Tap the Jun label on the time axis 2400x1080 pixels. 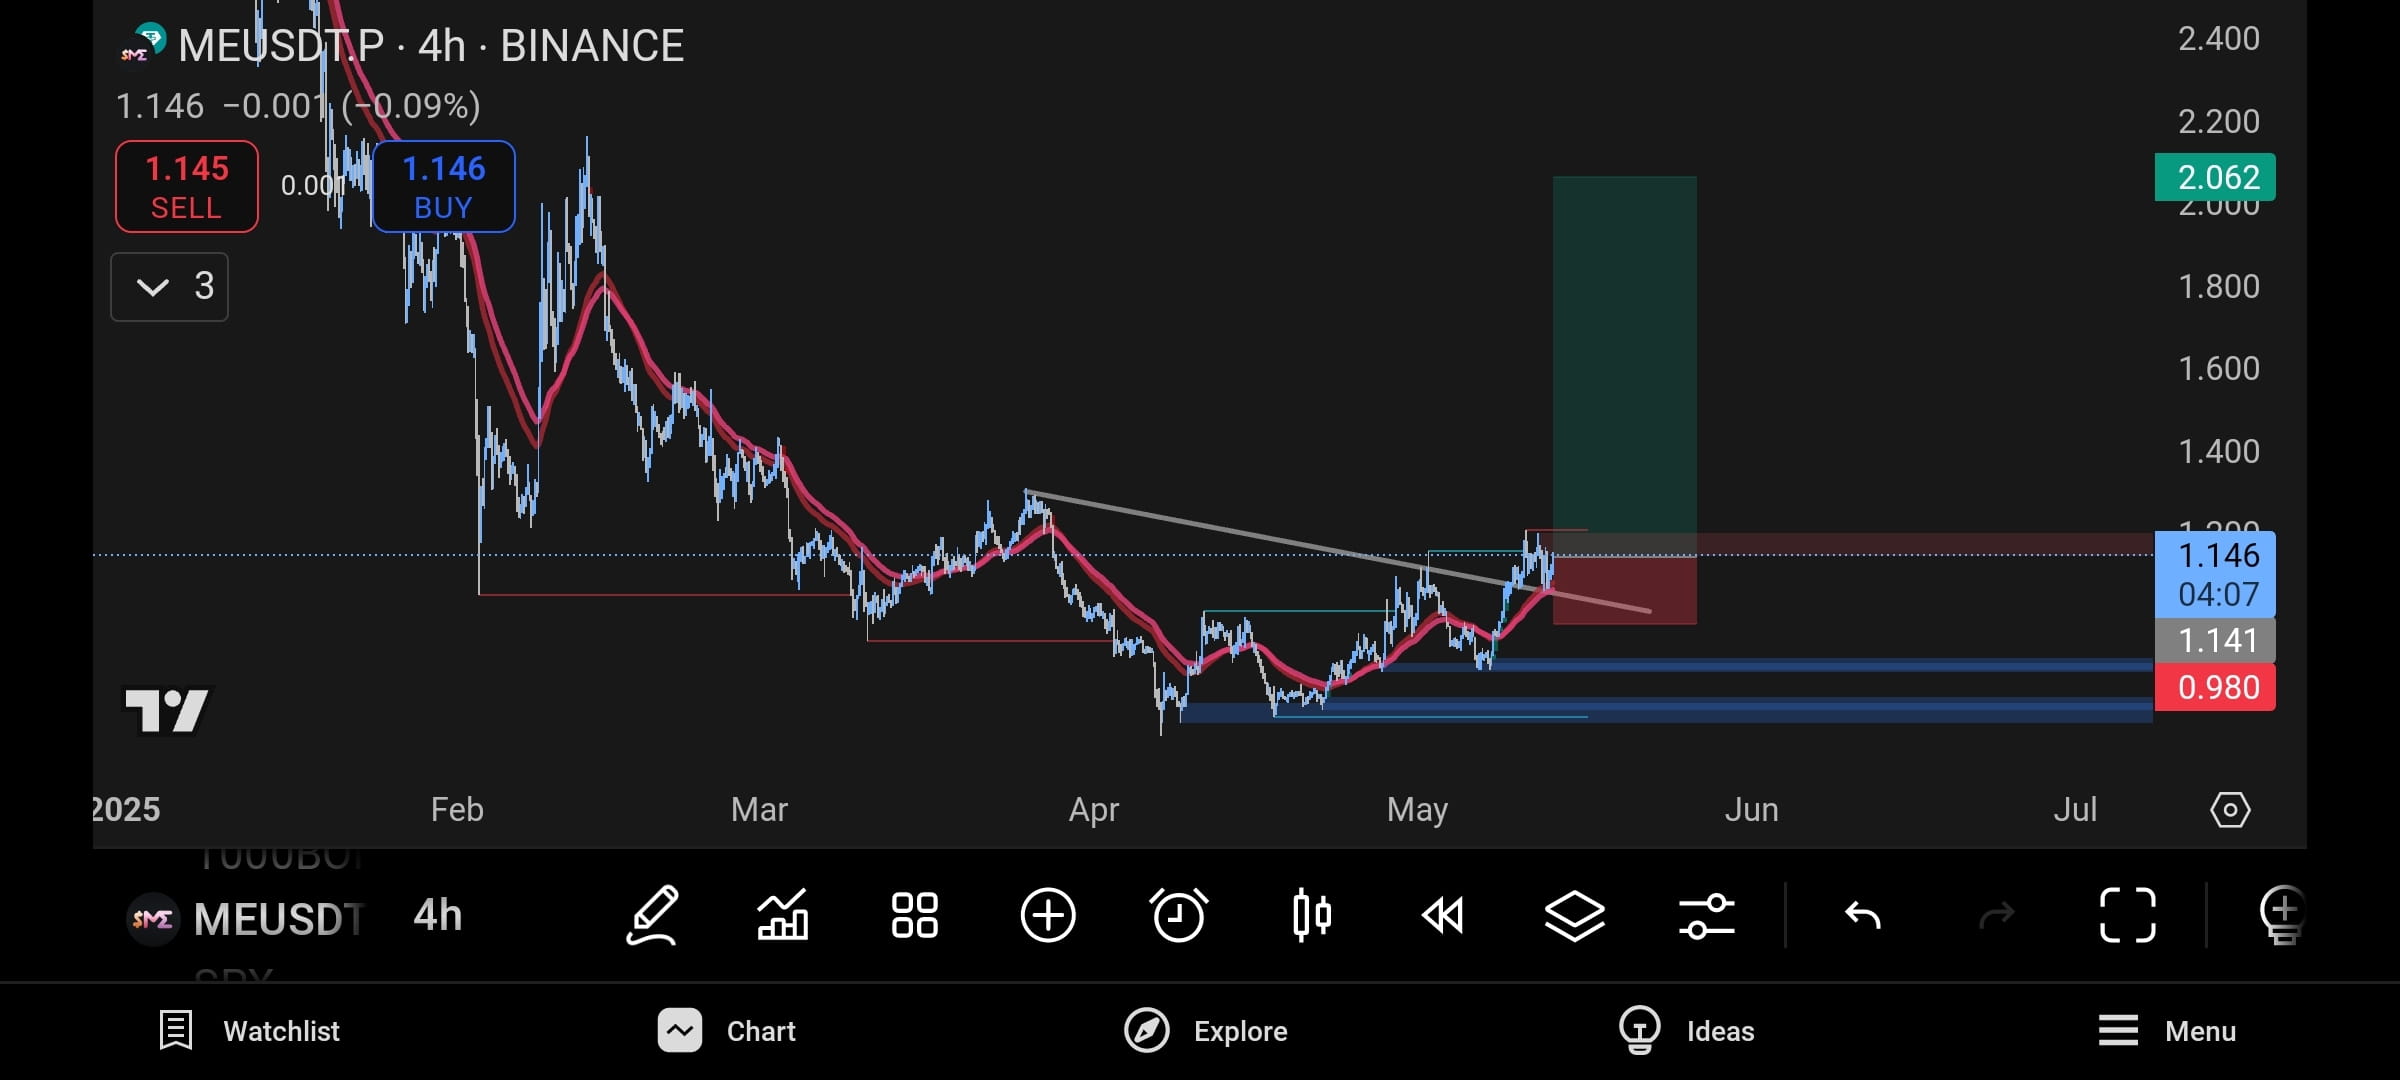tap(1751, 809)
